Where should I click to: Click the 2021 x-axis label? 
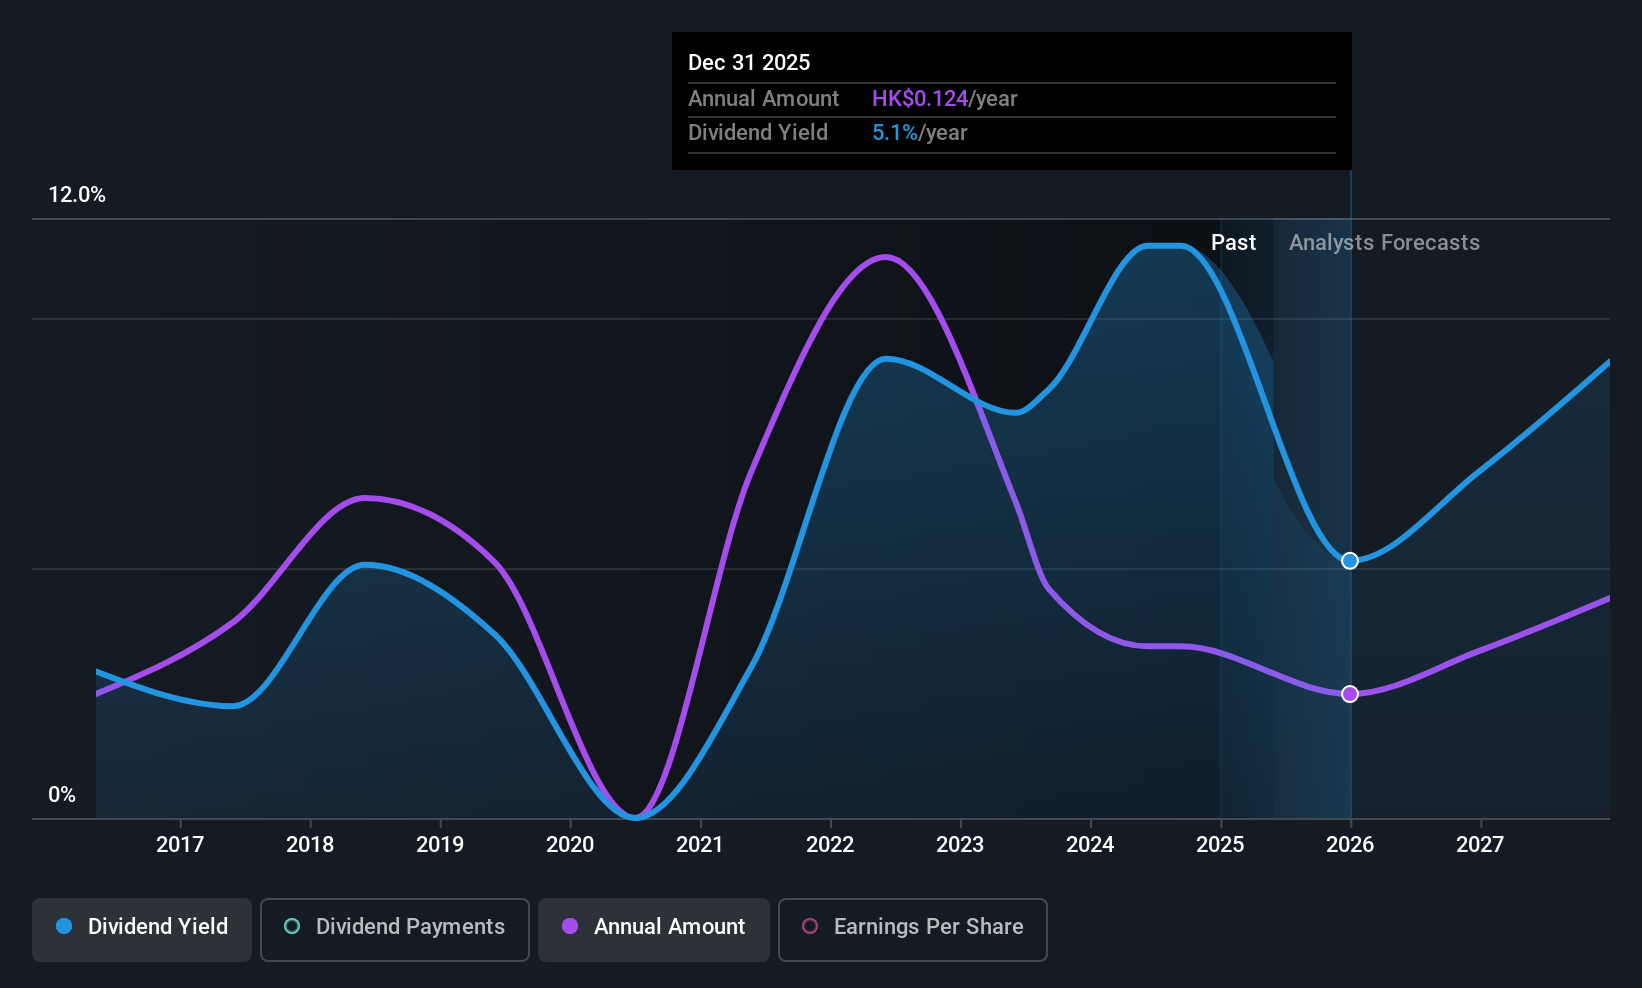click(x=700, y=844)
